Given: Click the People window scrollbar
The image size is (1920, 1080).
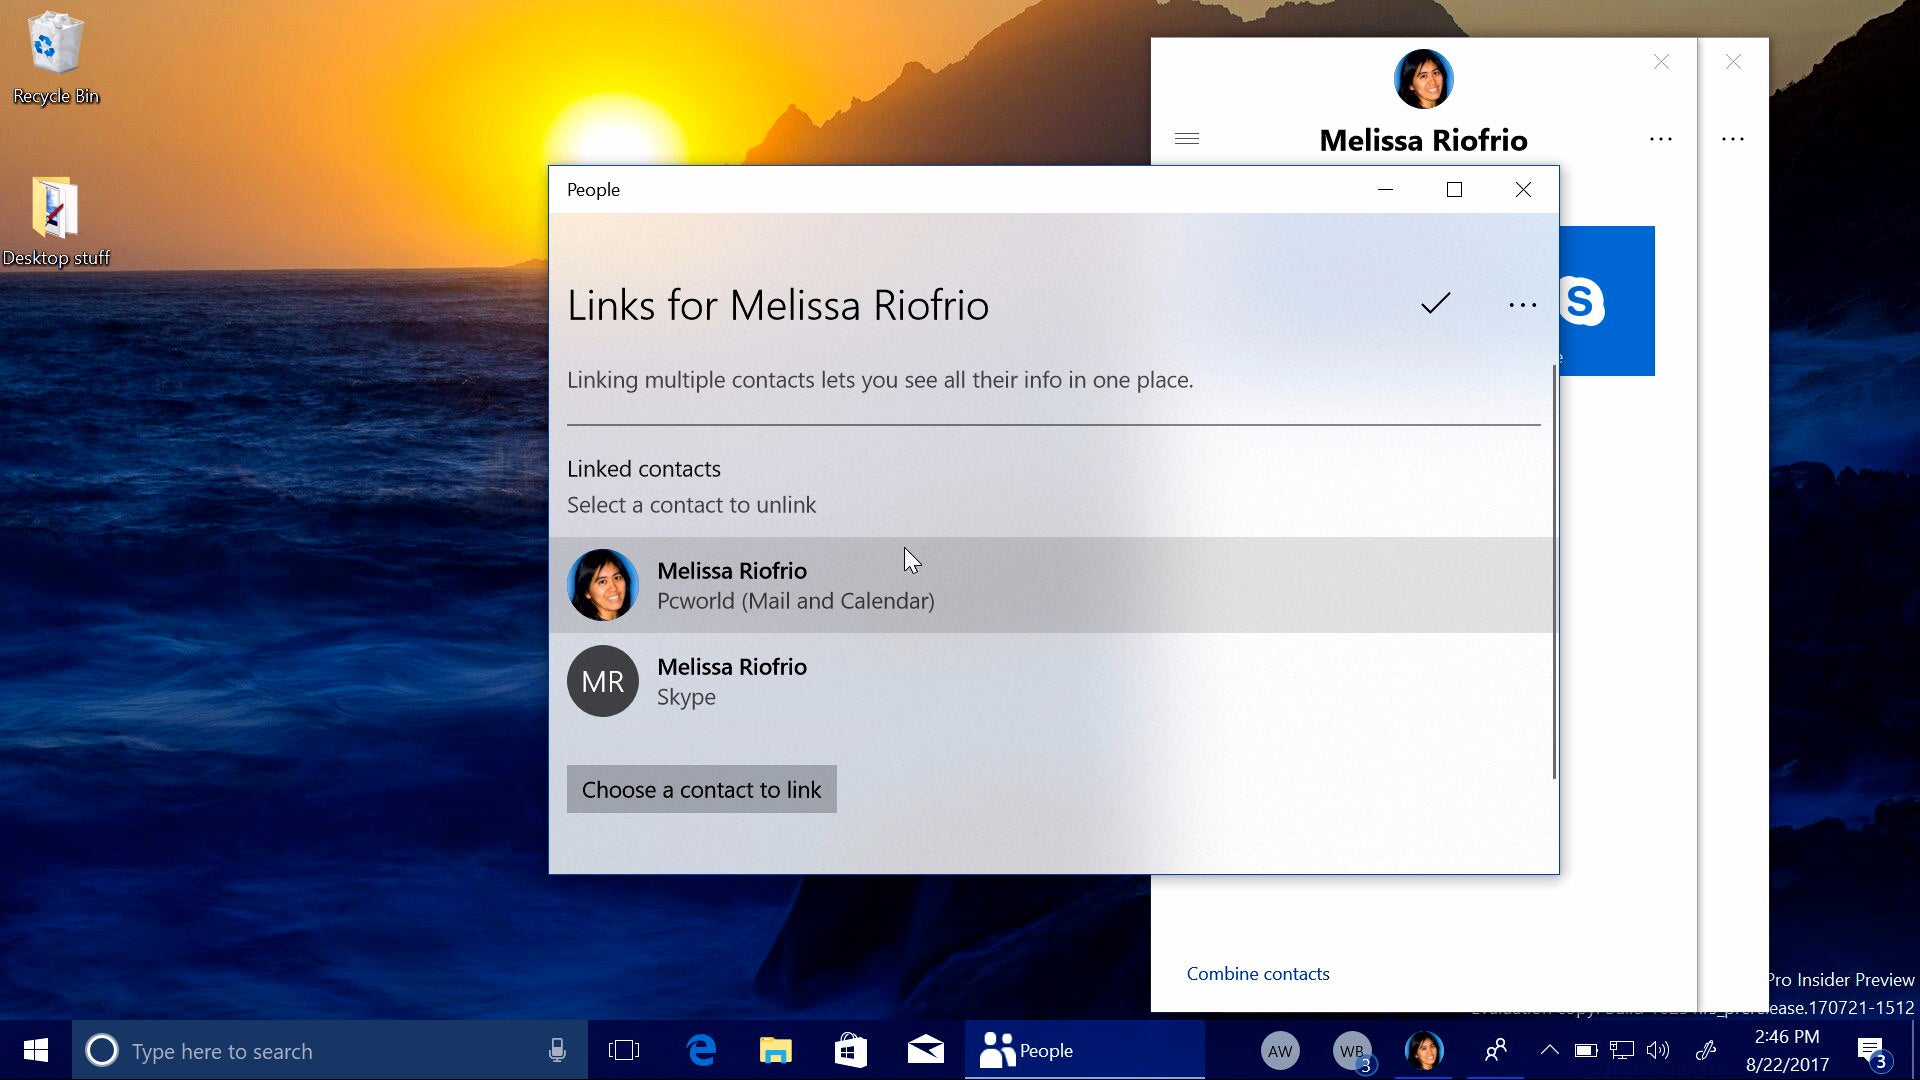Looking at the screenshot, I should click(x=1554, y=572).
